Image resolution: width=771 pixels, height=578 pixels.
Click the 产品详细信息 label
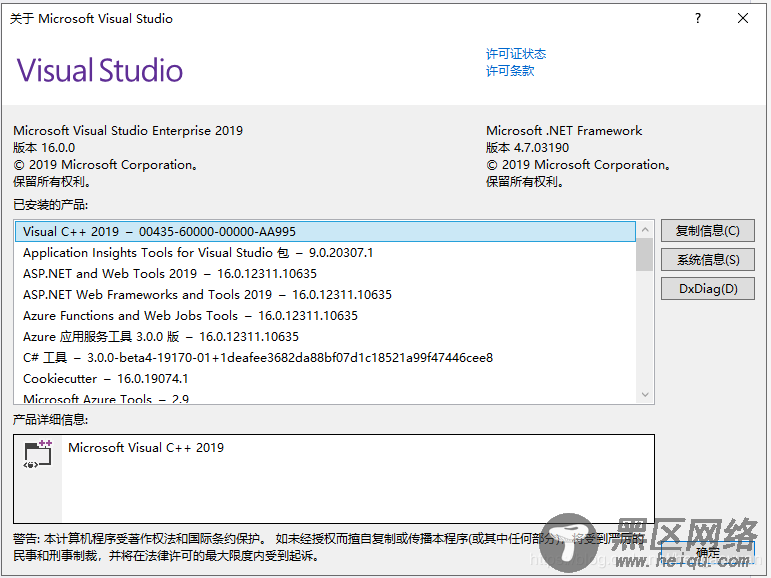[x=51, y=420]
